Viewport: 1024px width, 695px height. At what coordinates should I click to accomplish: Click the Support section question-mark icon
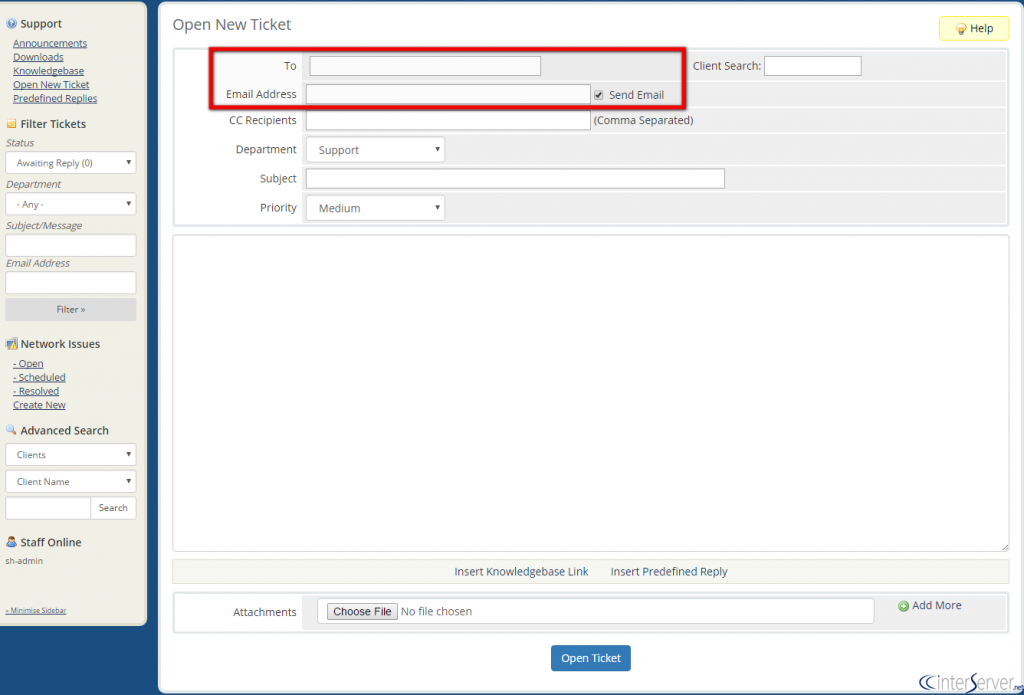(x=11, y=24)
